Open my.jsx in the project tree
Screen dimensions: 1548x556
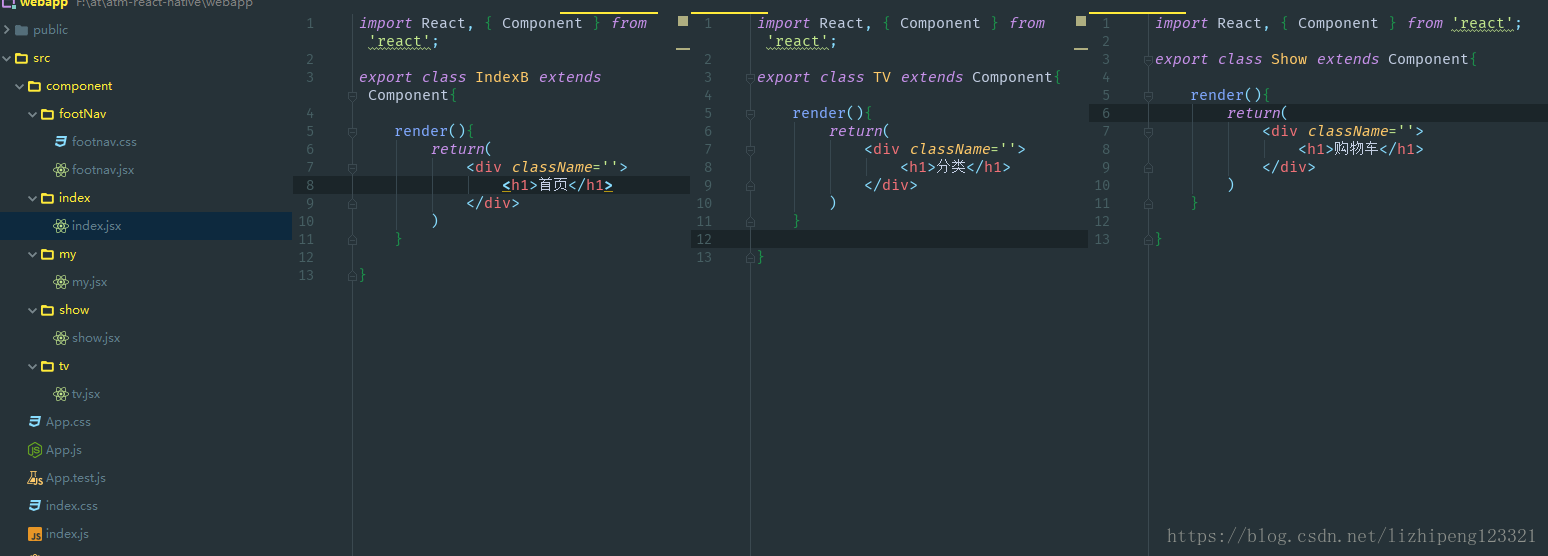coord(89,282)
